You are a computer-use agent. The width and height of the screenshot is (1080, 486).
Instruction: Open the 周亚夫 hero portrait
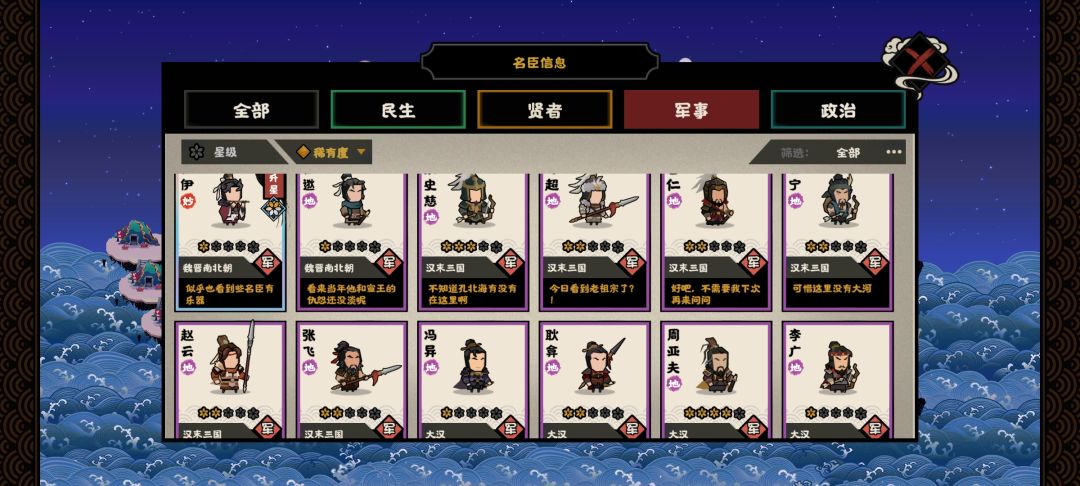click(716, 365)
